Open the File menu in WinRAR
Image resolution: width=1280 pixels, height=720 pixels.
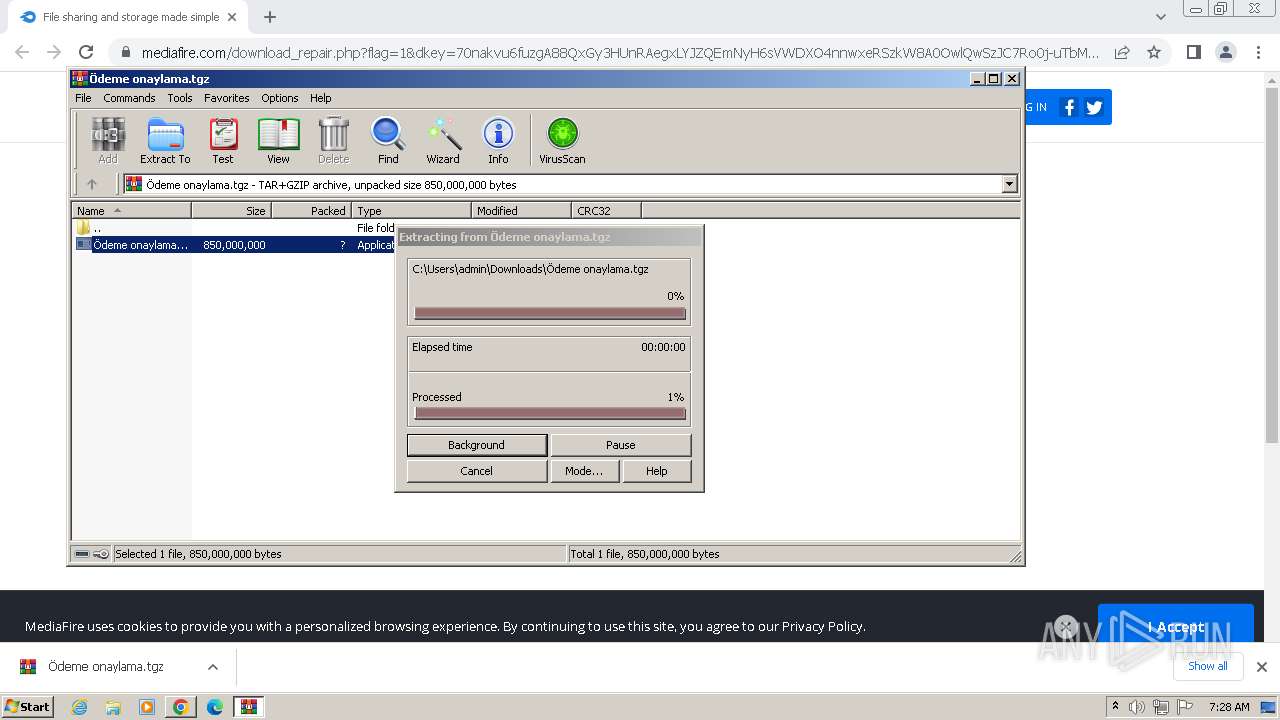click(83, 98)
